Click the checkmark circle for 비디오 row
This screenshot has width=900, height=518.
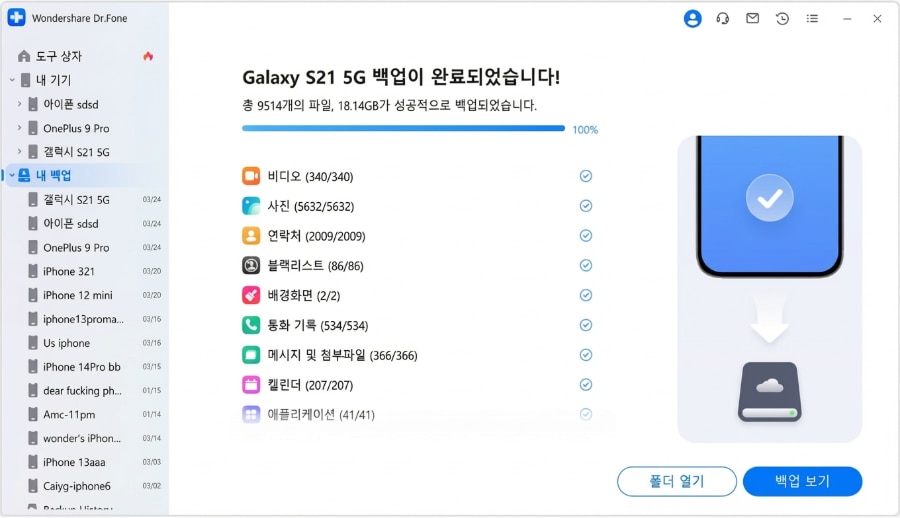point(586,176)
